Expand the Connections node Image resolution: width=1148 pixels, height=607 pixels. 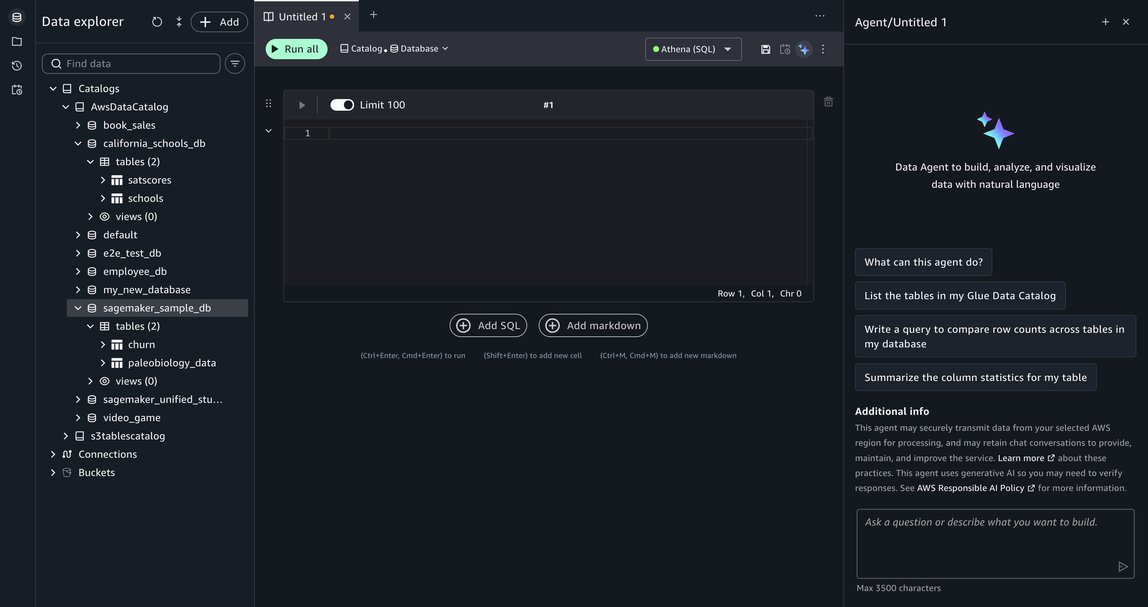[53, 455]
